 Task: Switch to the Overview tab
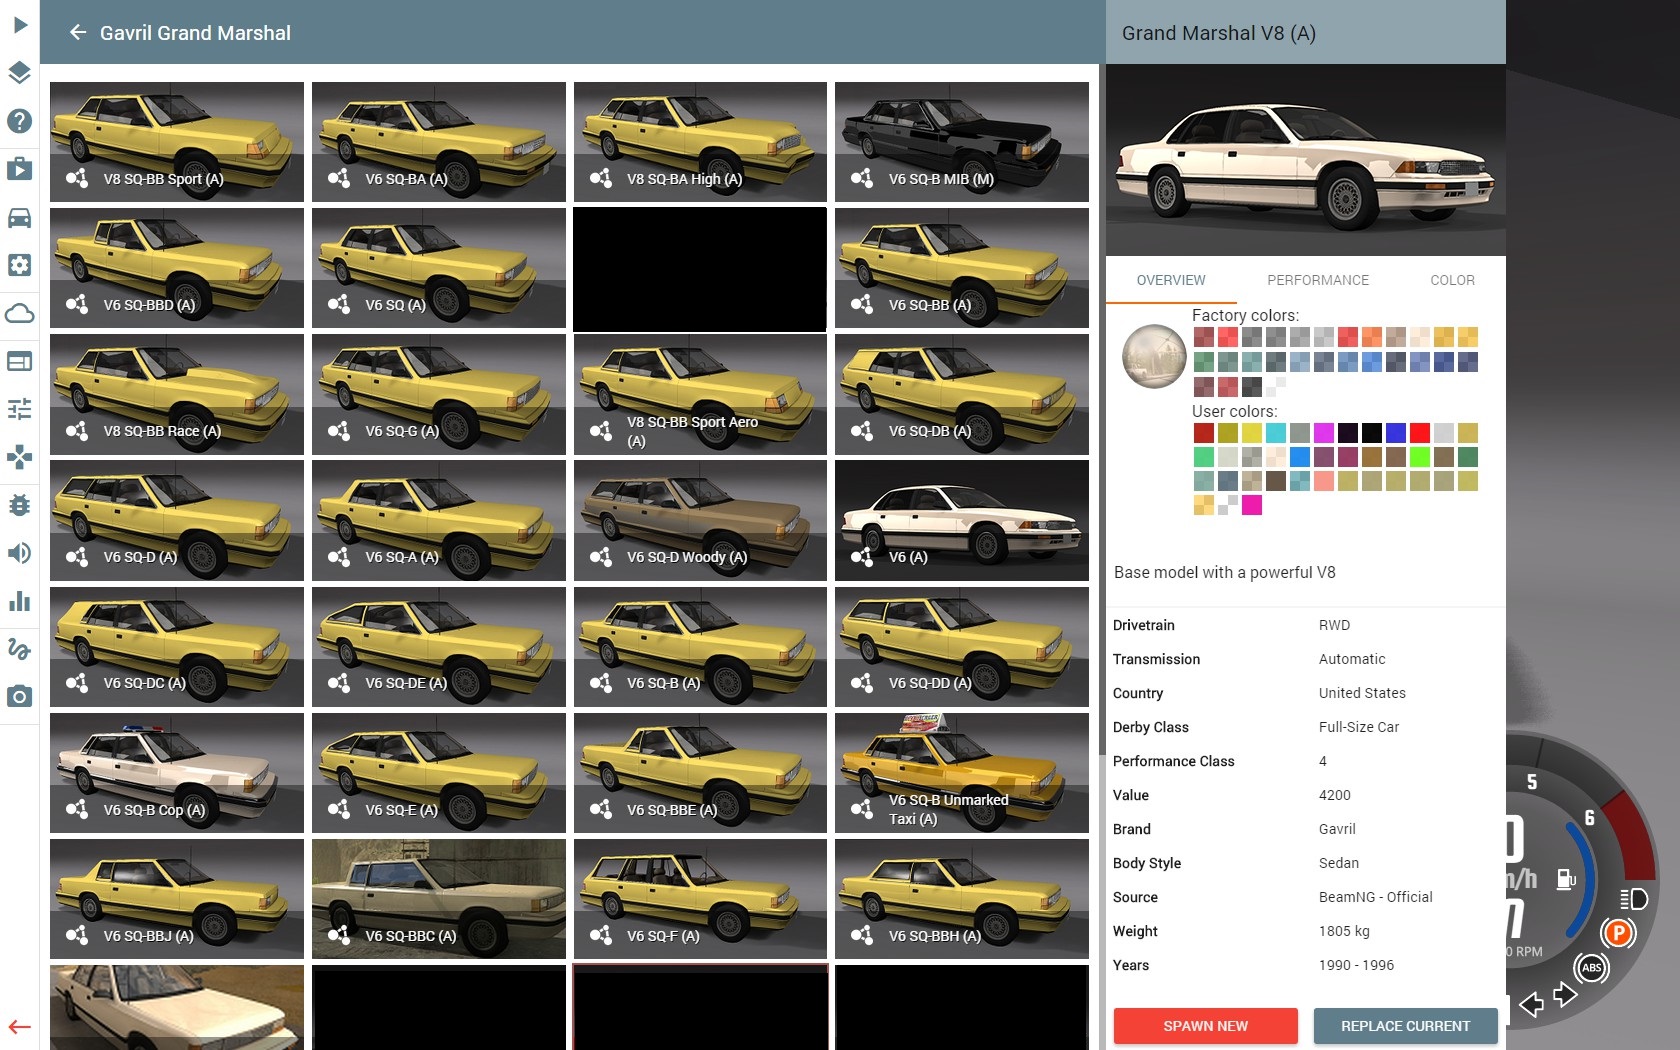1171,280
